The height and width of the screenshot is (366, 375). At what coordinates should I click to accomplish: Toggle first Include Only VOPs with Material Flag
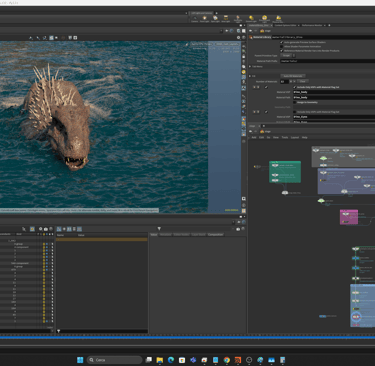(x=295, y=87)
